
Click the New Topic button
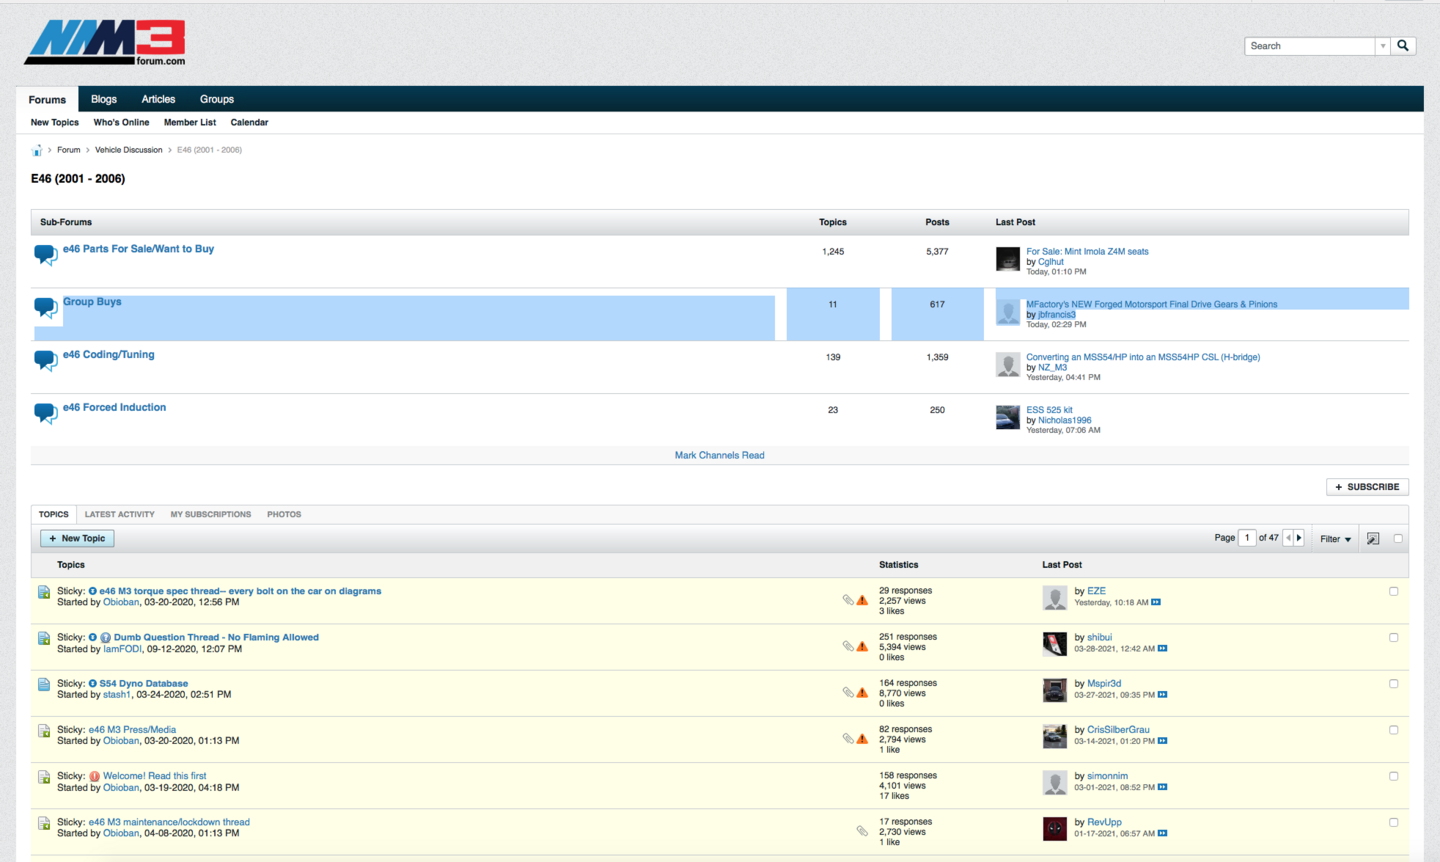coord(77,538)
